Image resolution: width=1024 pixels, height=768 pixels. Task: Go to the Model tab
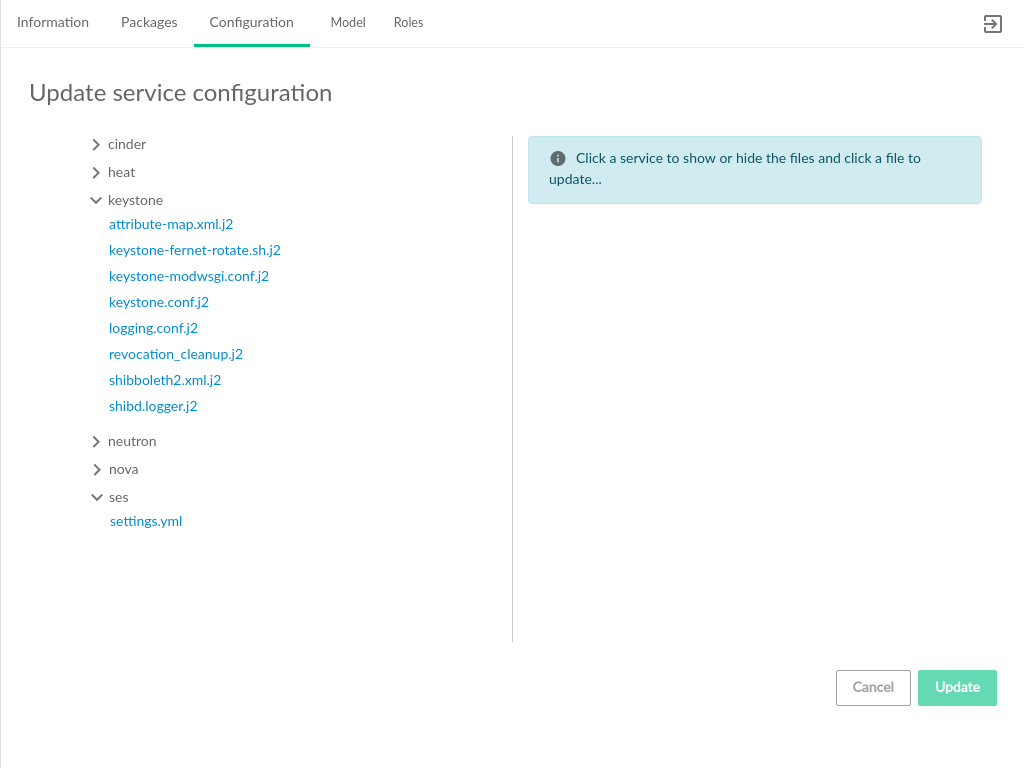coord(348,22)
